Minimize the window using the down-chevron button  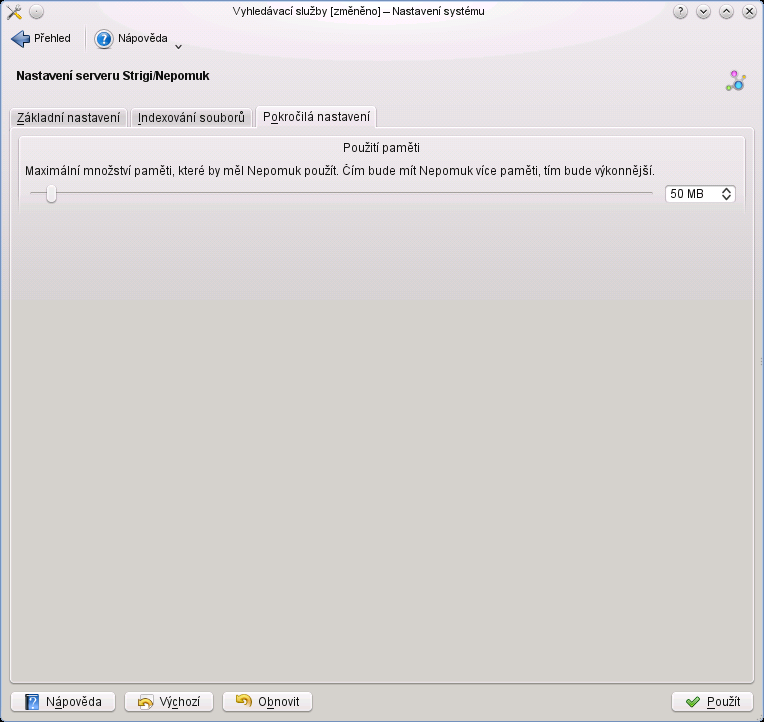[703, 11]
